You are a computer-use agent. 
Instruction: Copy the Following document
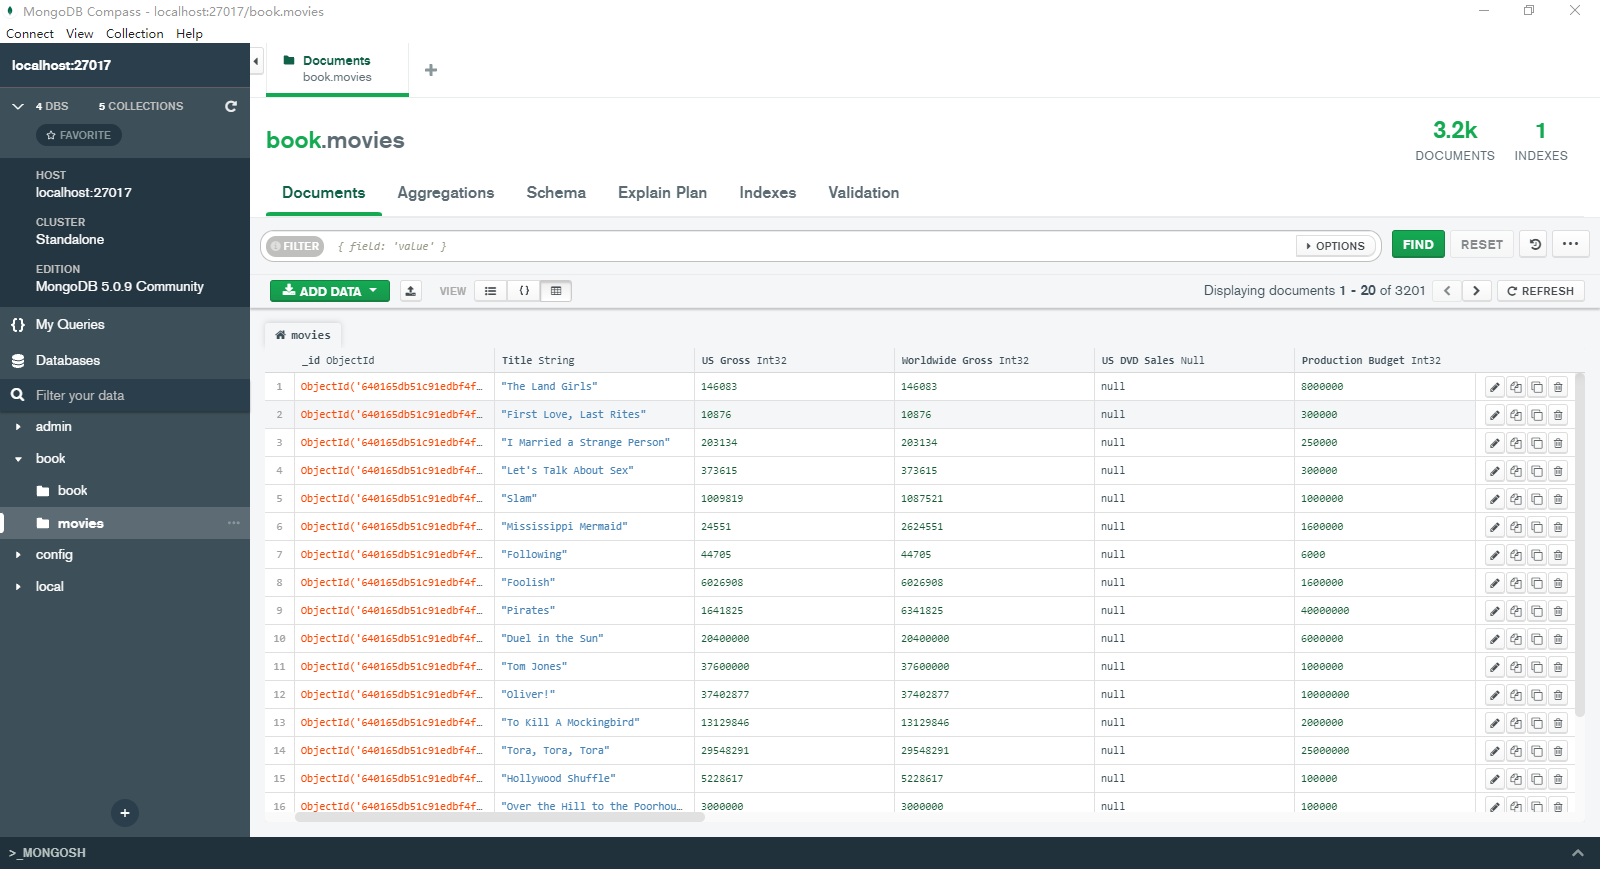click(x=1516, y=555)
